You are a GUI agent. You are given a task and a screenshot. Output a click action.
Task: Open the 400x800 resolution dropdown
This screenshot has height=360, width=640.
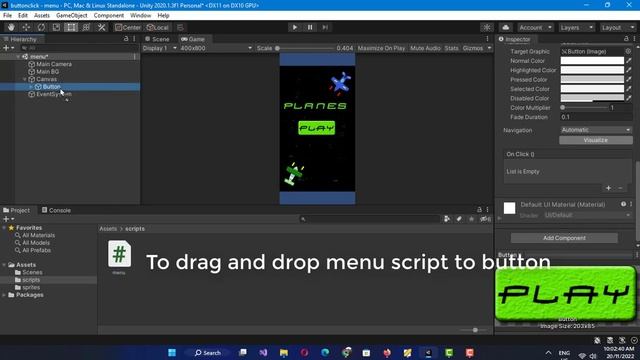216,48
